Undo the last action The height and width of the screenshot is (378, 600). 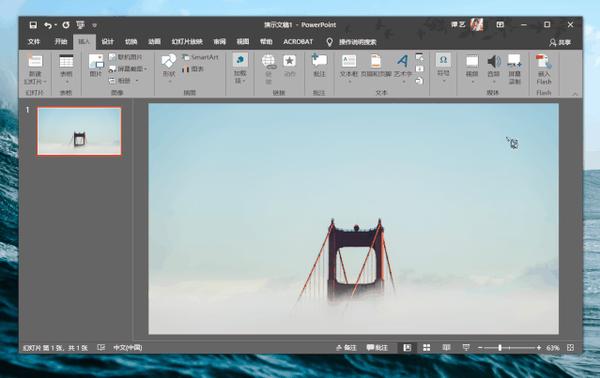click(48, 25)
